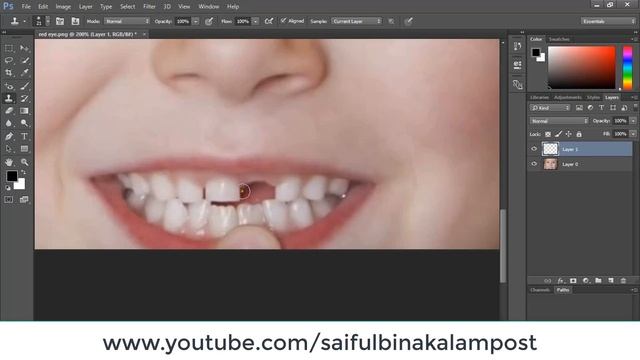Enable airbrush-style build-up effects
Image resolution: width=640 pixels, height=360 pixels.
tap(269, 21)
